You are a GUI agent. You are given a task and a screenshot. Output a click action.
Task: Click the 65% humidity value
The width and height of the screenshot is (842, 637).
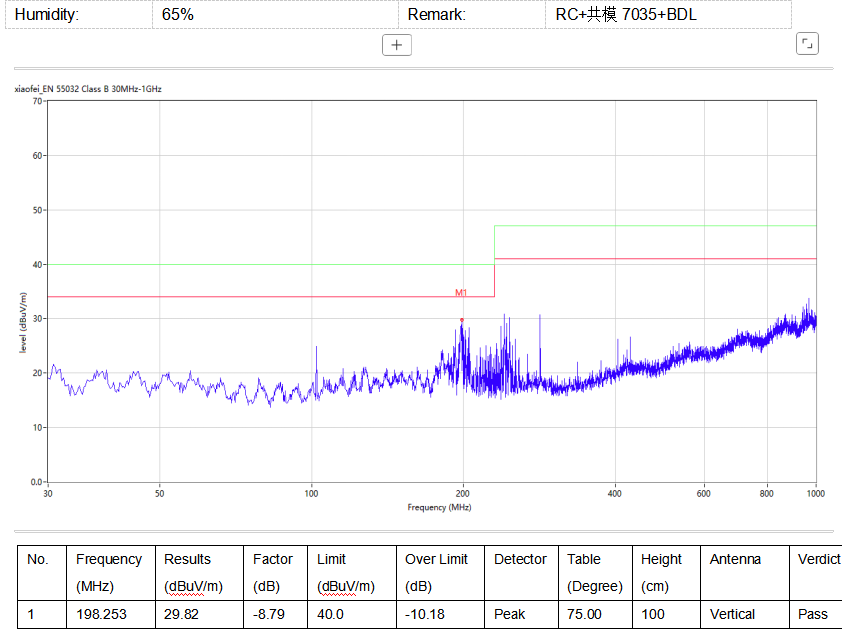point(178,15)
